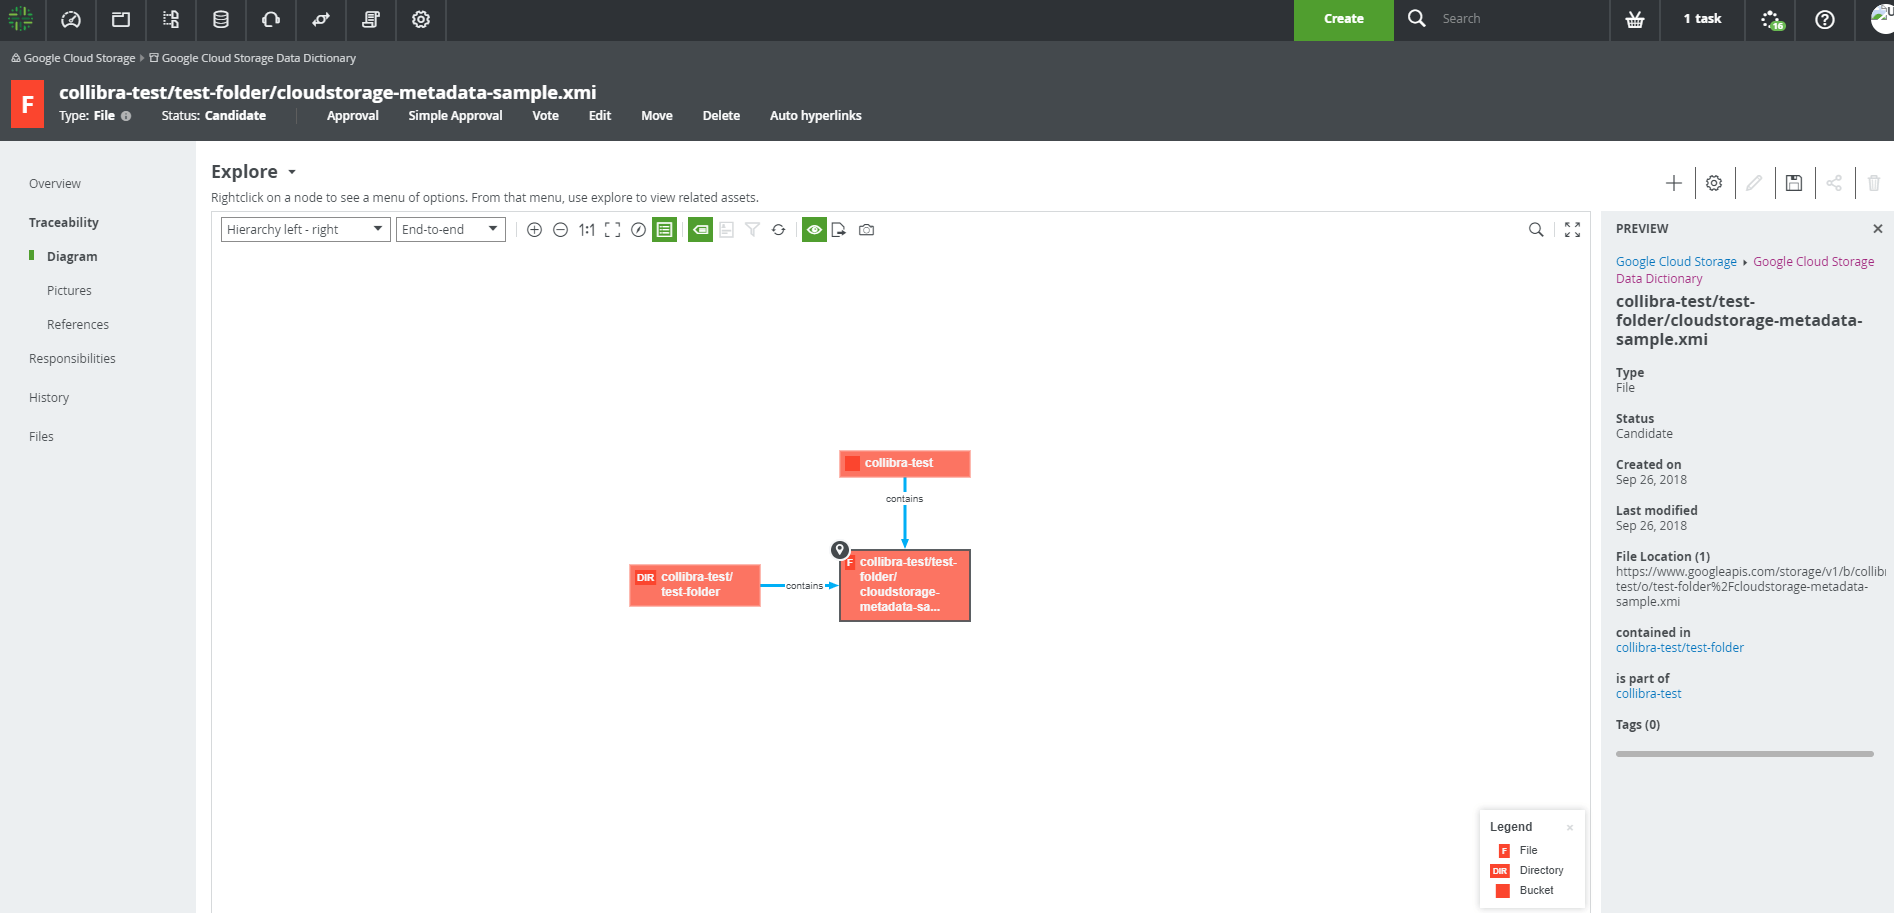The image size is (1894, 913).
Task: Take a diagram snapshot with camera icon
Action: tap(867, 230)
